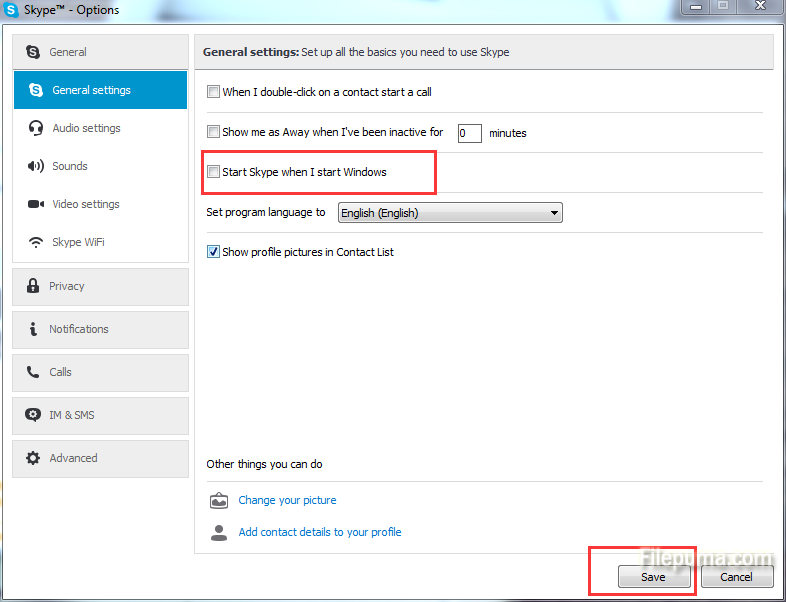Select the Skype WiFi signal icon
Viewport: 786px width, 602px height.
pos(36,242)
